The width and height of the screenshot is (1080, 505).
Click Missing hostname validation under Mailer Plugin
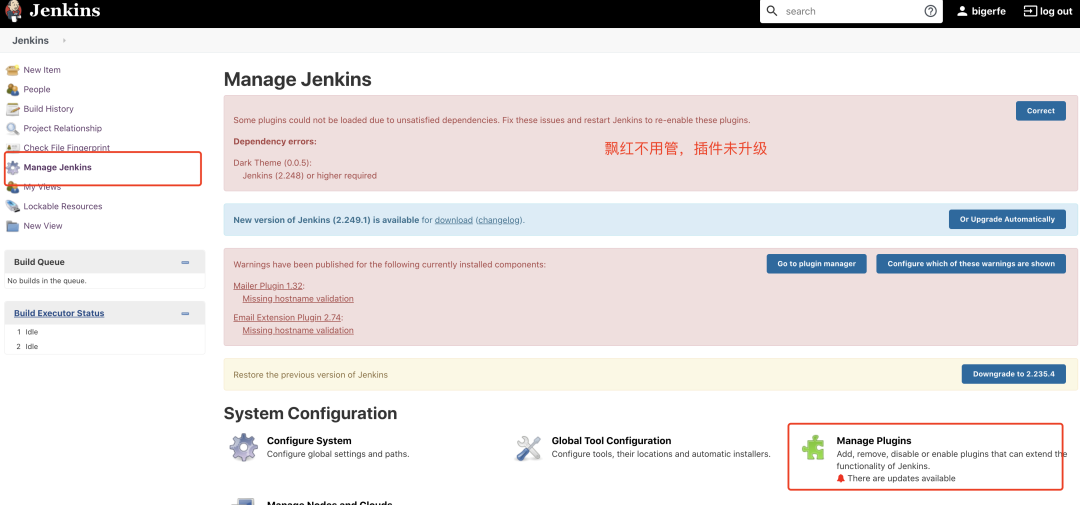pyautogui.click(x=298, y=299)
